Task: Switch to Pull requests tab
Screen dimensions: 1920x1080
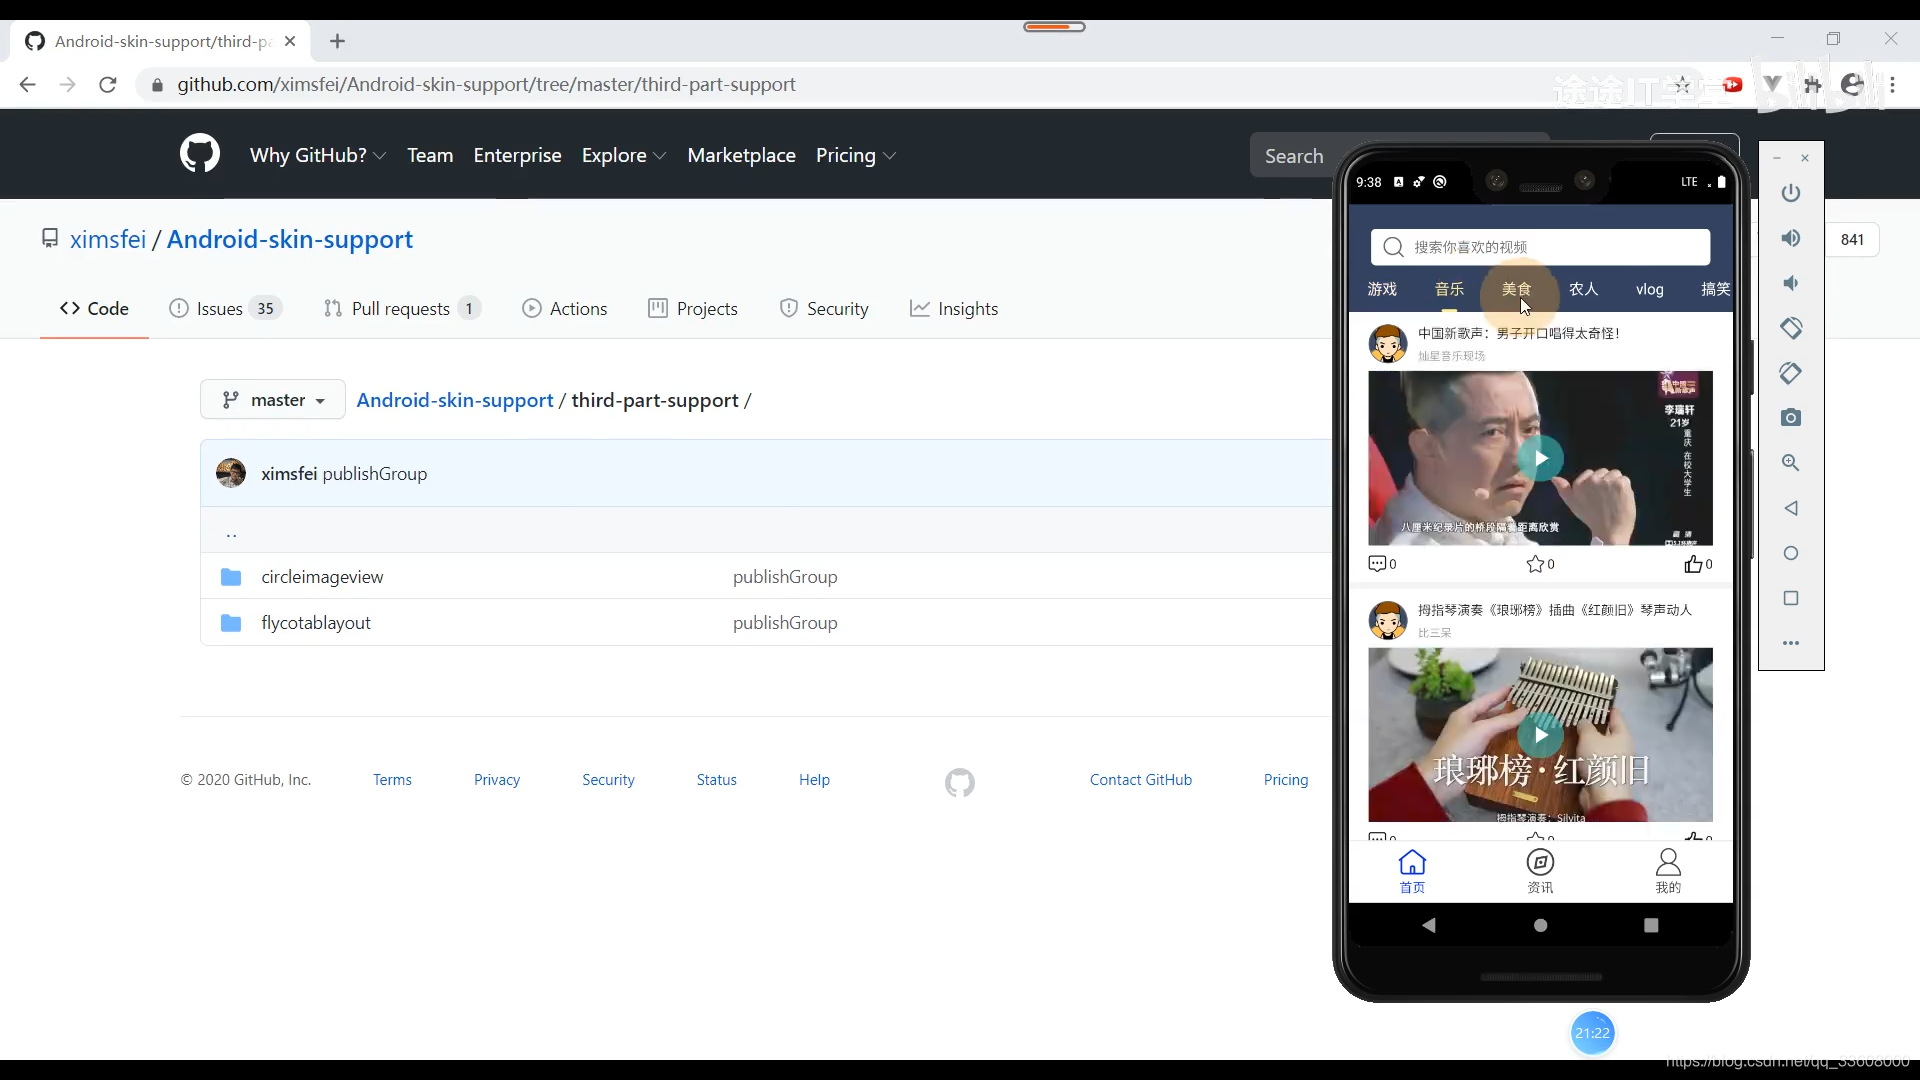Action: (402, 309)
